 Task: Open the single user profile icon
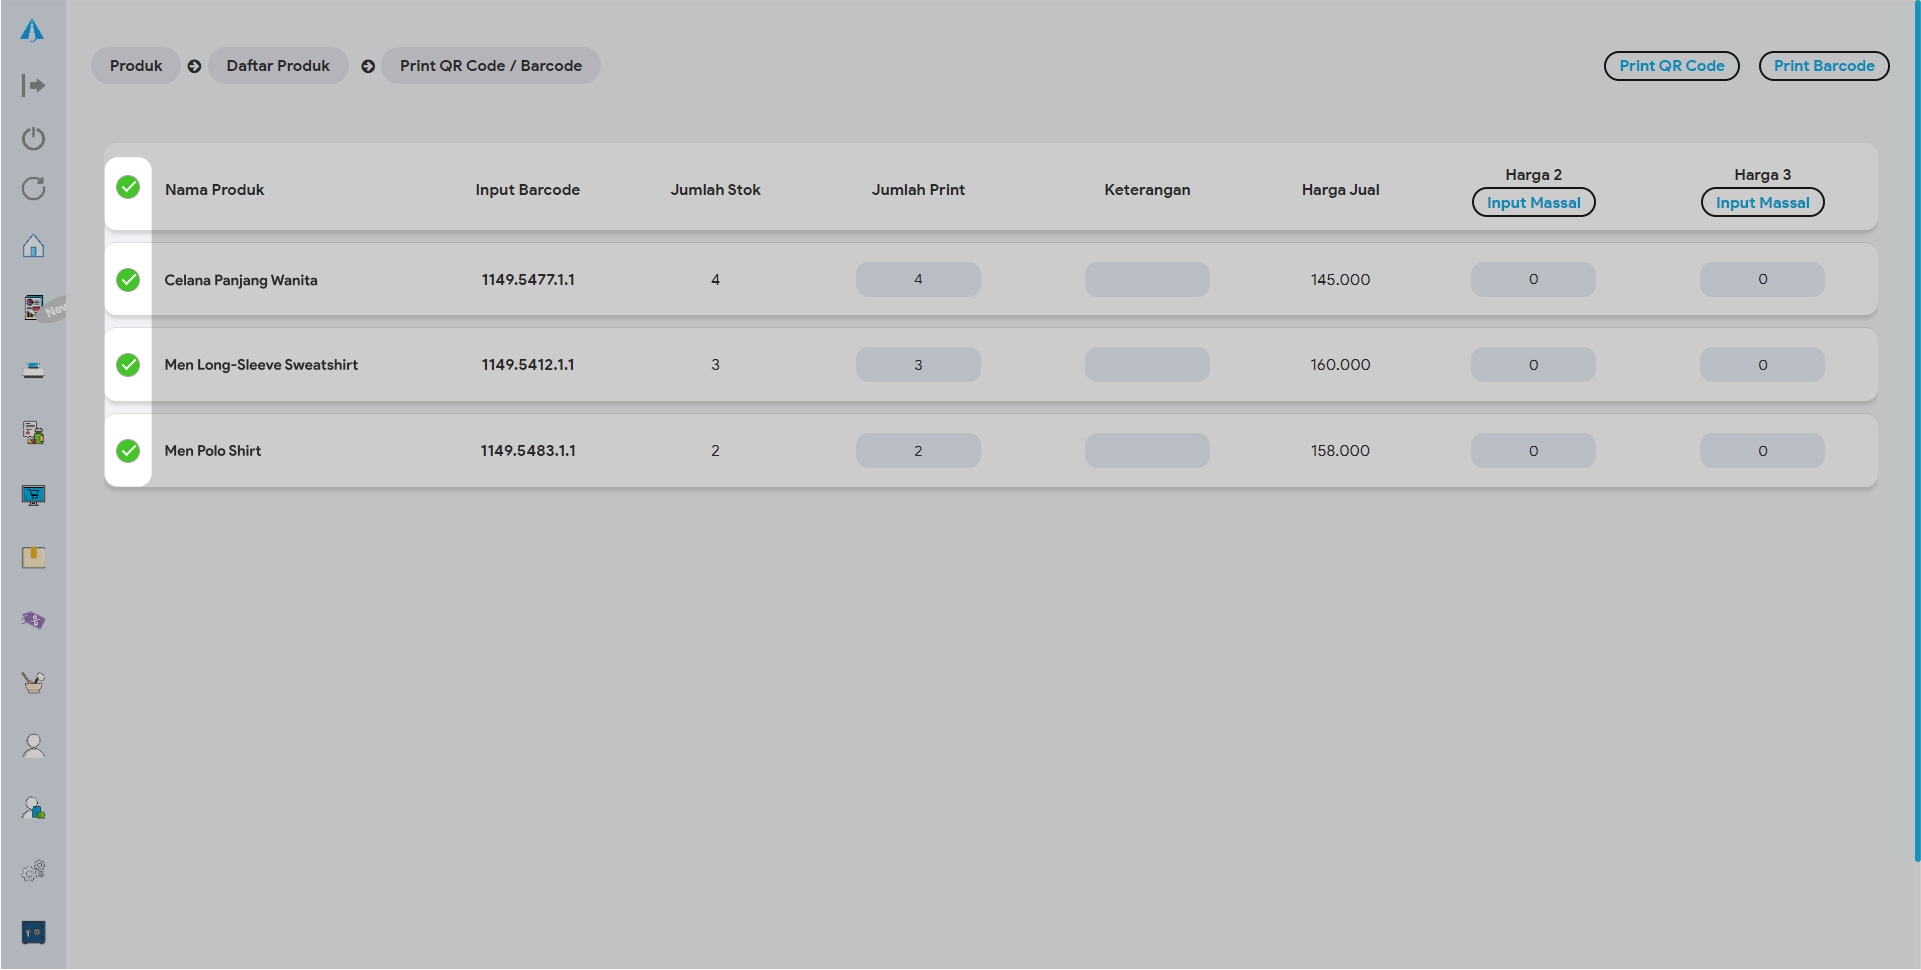33,746
